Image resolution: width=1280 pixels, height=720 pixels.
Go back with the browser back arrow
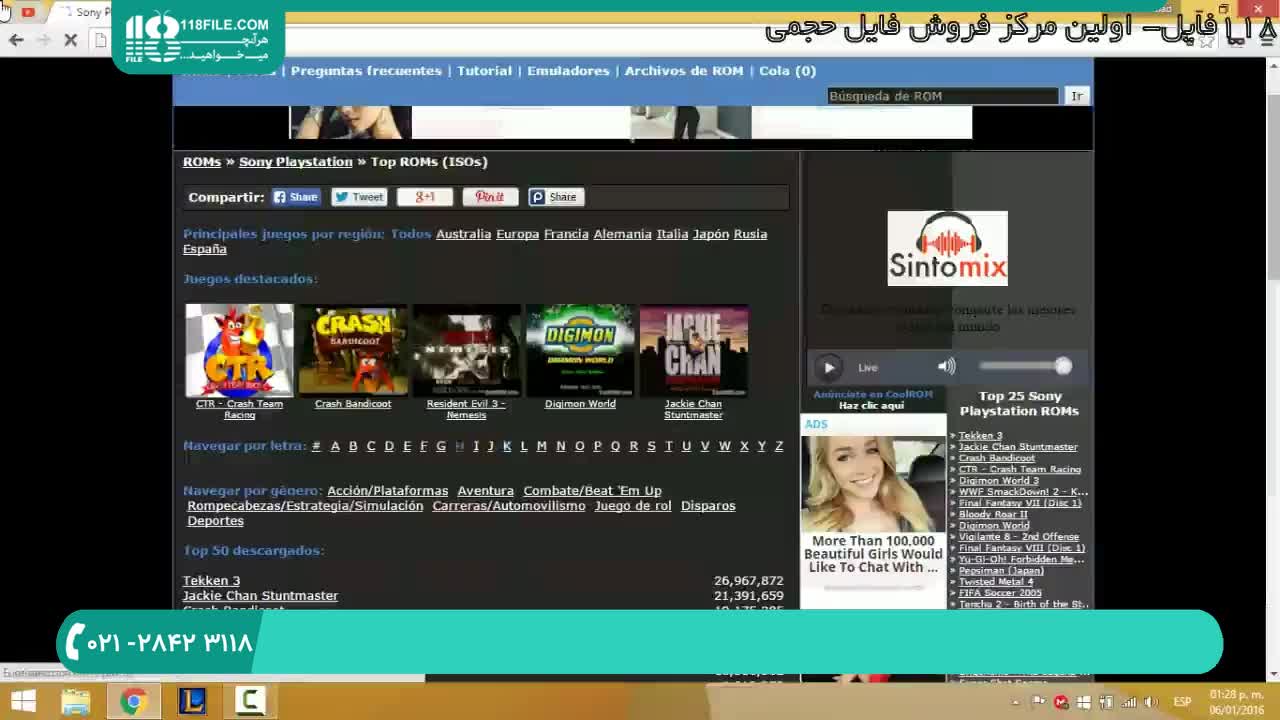point(16,40)
